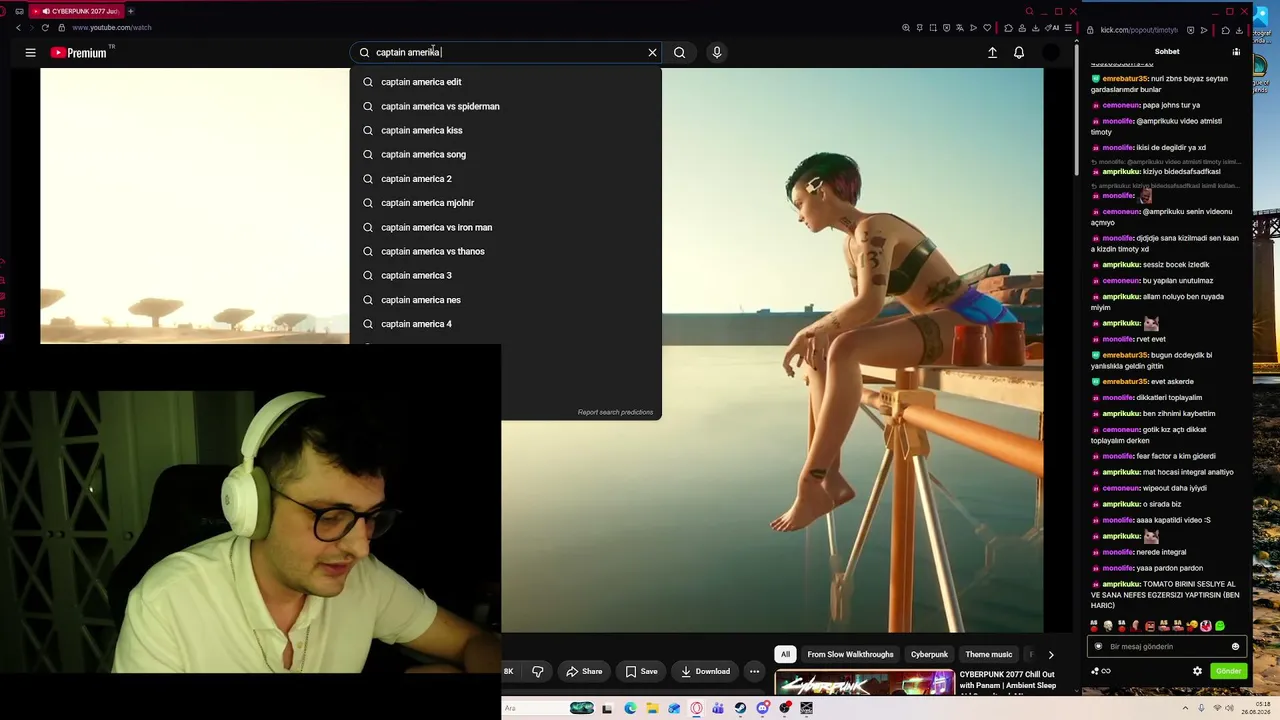Click the "Bir mesaj gönderin" chat input
Viewport: 1280px width, 720px height.
pyautogui.click(x=1165, y=646)
